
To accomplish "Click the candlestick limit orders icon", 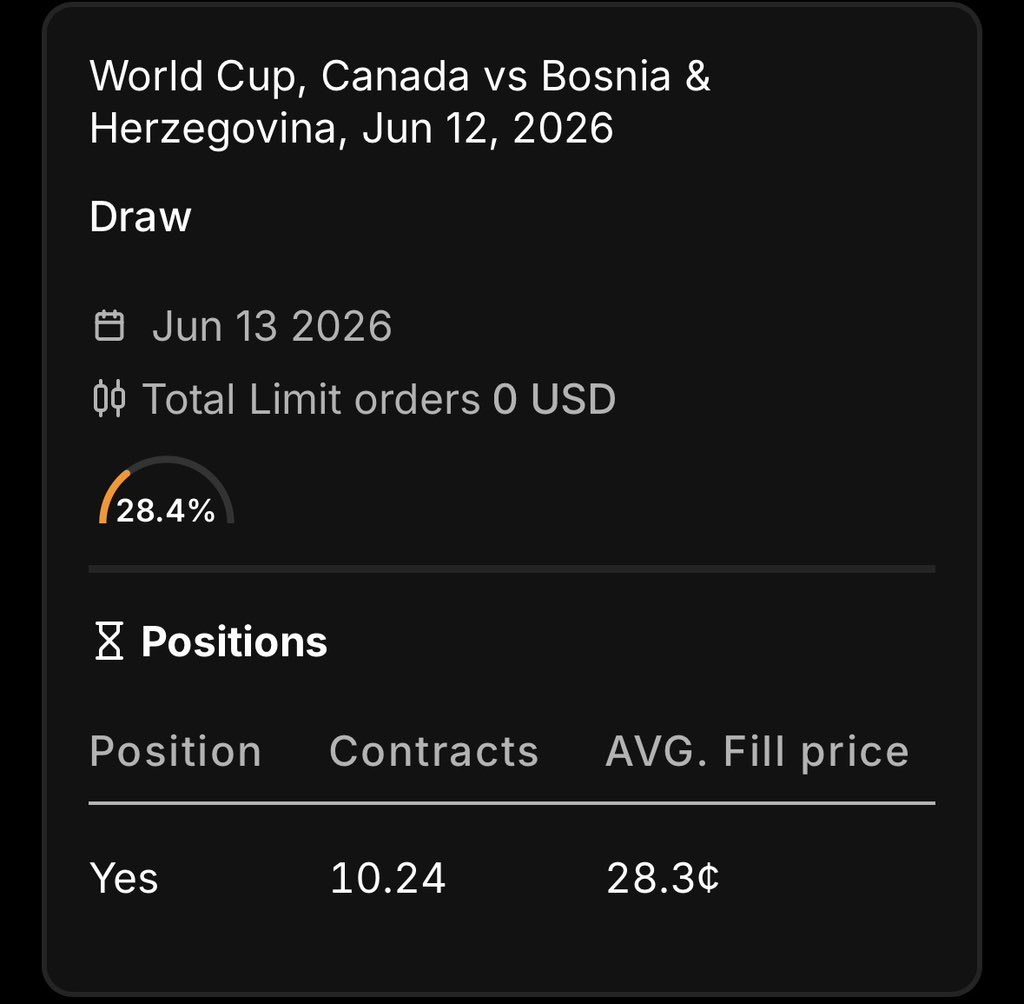I will pyautogui.click(x=109, y=398).
